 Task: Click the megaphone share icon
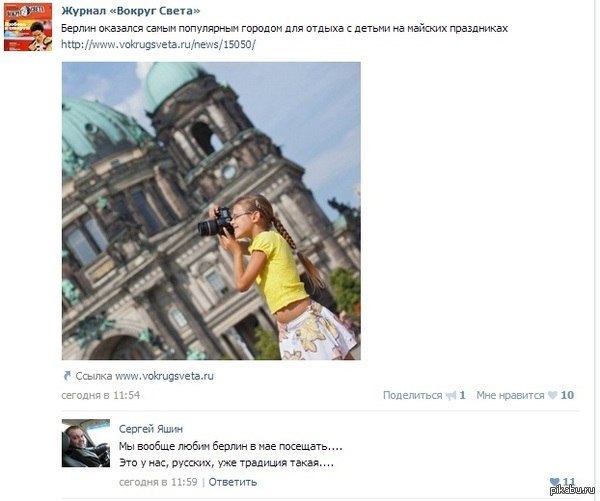coord(451,395)
